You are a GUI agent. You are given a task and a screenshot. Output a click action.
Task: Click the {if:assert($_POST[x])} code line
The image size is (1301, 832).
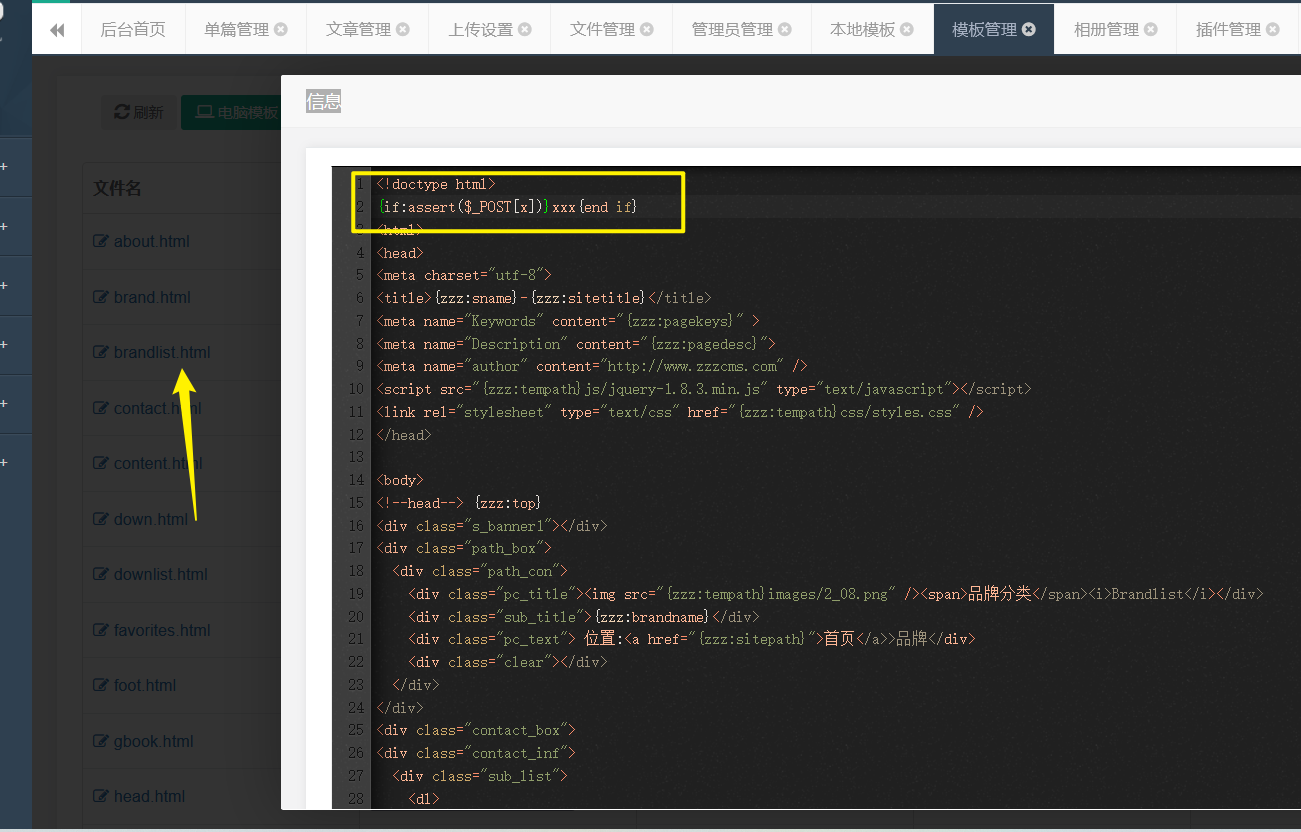click(x=507, y=207)
